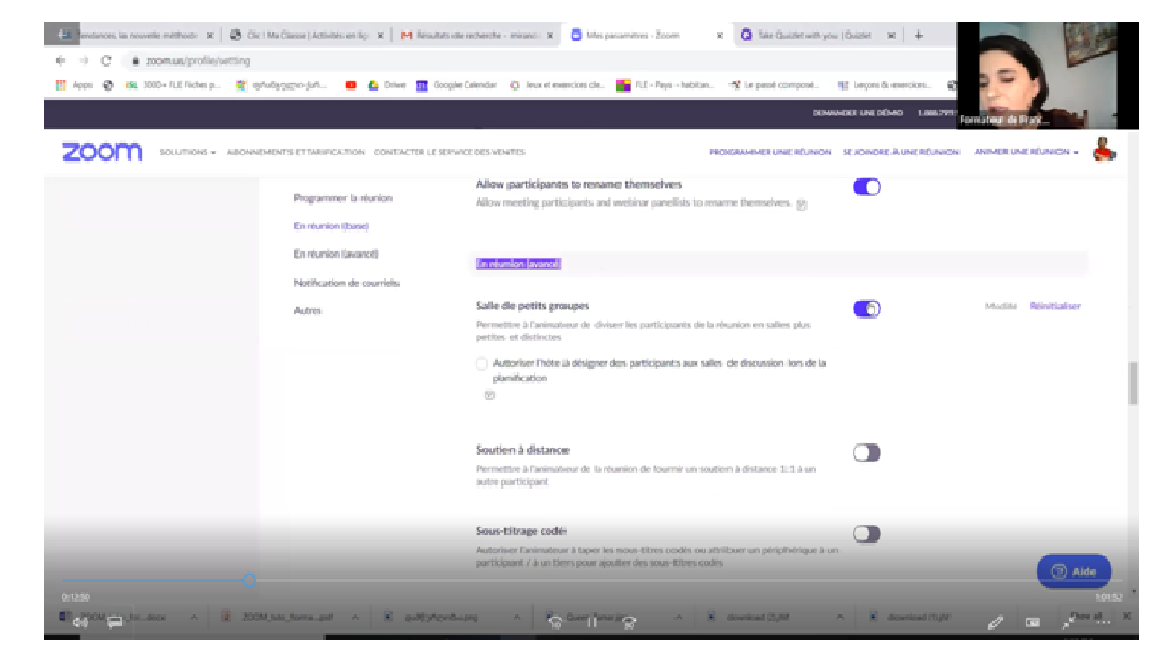Open the Apps shortcut in bookmarks bar

click(76, 86)
